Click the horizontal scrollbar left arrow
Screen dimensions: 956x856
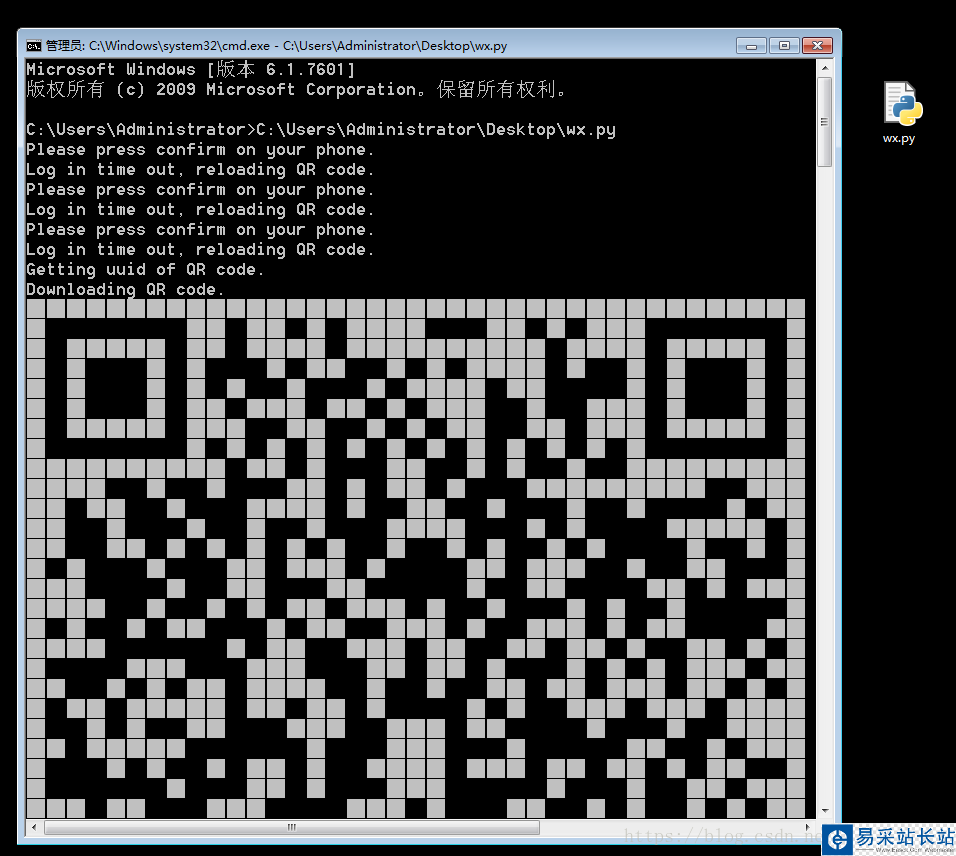pos(34,827)
